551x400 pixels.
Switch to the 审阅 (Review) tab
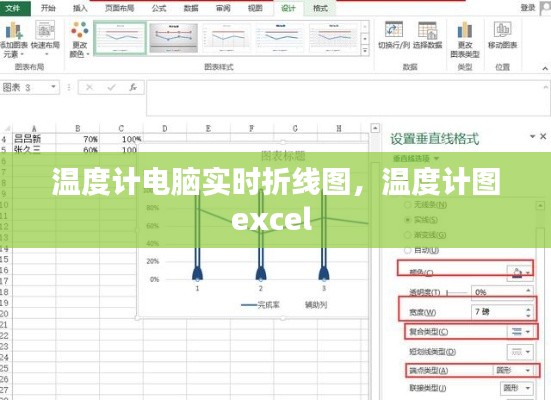[x=223, y=8]
